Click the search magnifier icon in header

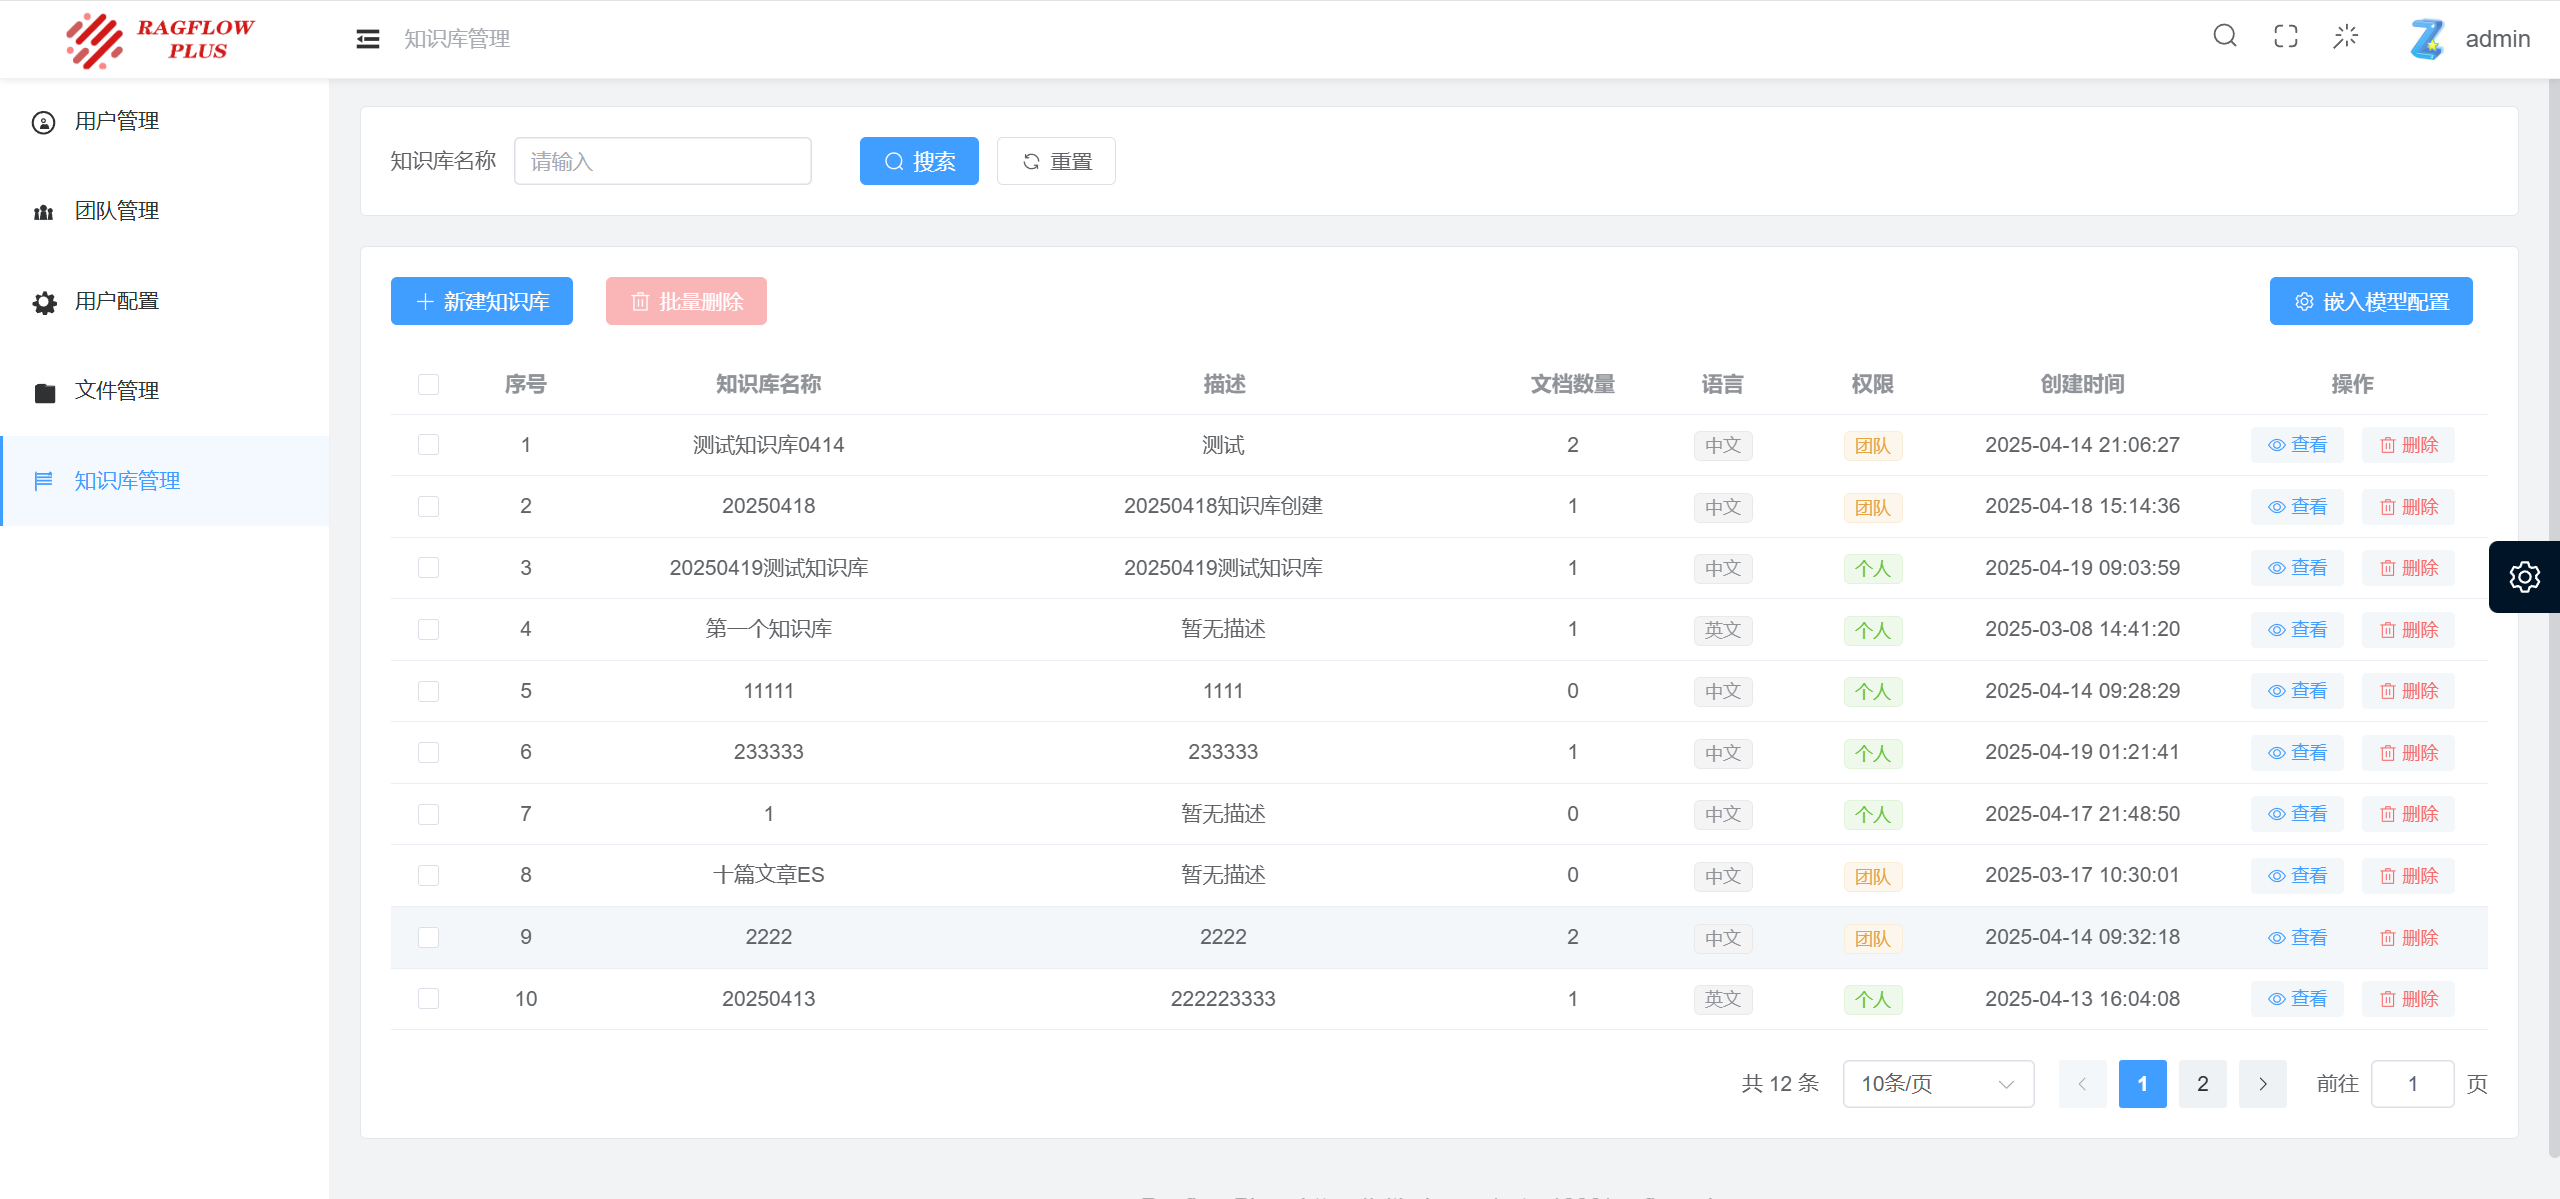(2224, 37)
